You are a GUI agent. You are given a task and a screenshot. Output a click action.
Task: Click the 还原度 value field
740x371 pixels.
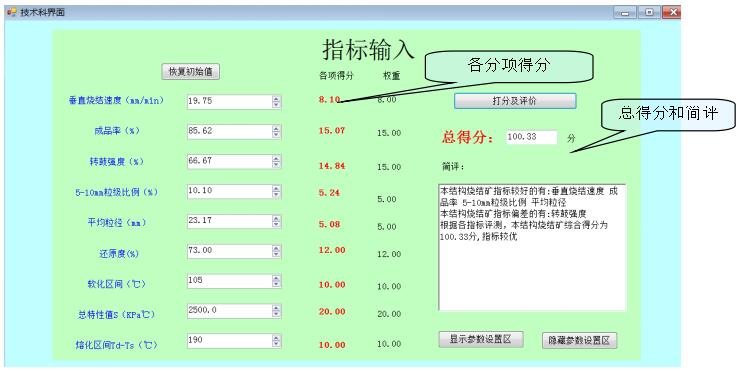tap(229, 251)
